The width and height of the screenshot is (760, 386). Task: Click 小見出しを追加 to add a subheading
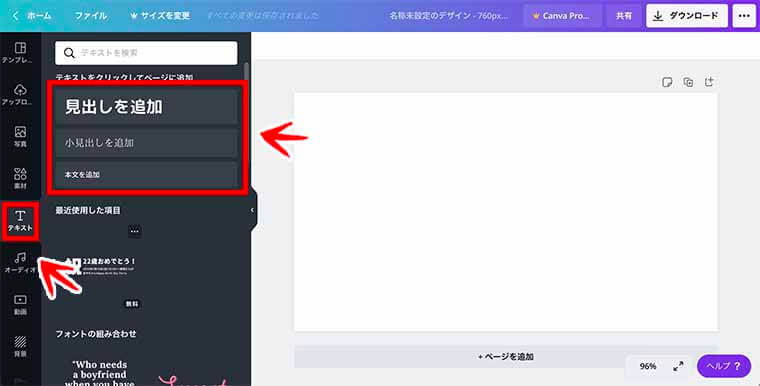147,143
